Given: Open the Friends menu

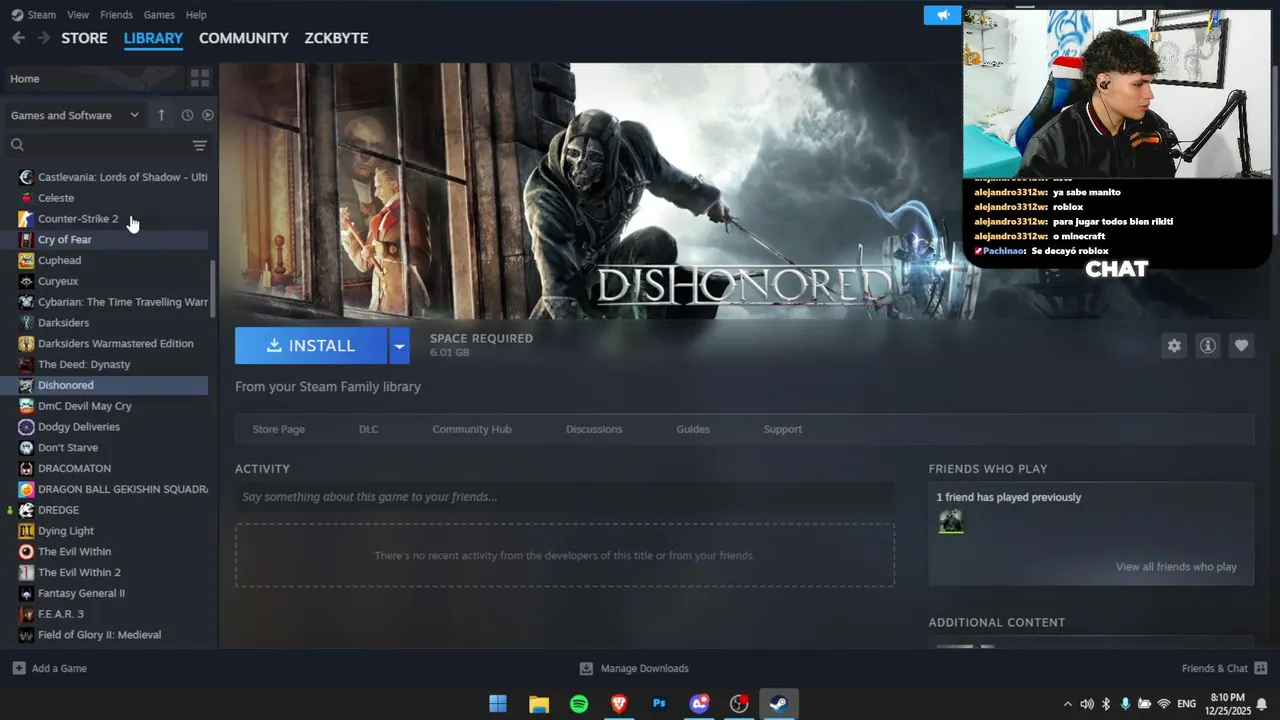Looking at the screenshot, I should 116,15.
